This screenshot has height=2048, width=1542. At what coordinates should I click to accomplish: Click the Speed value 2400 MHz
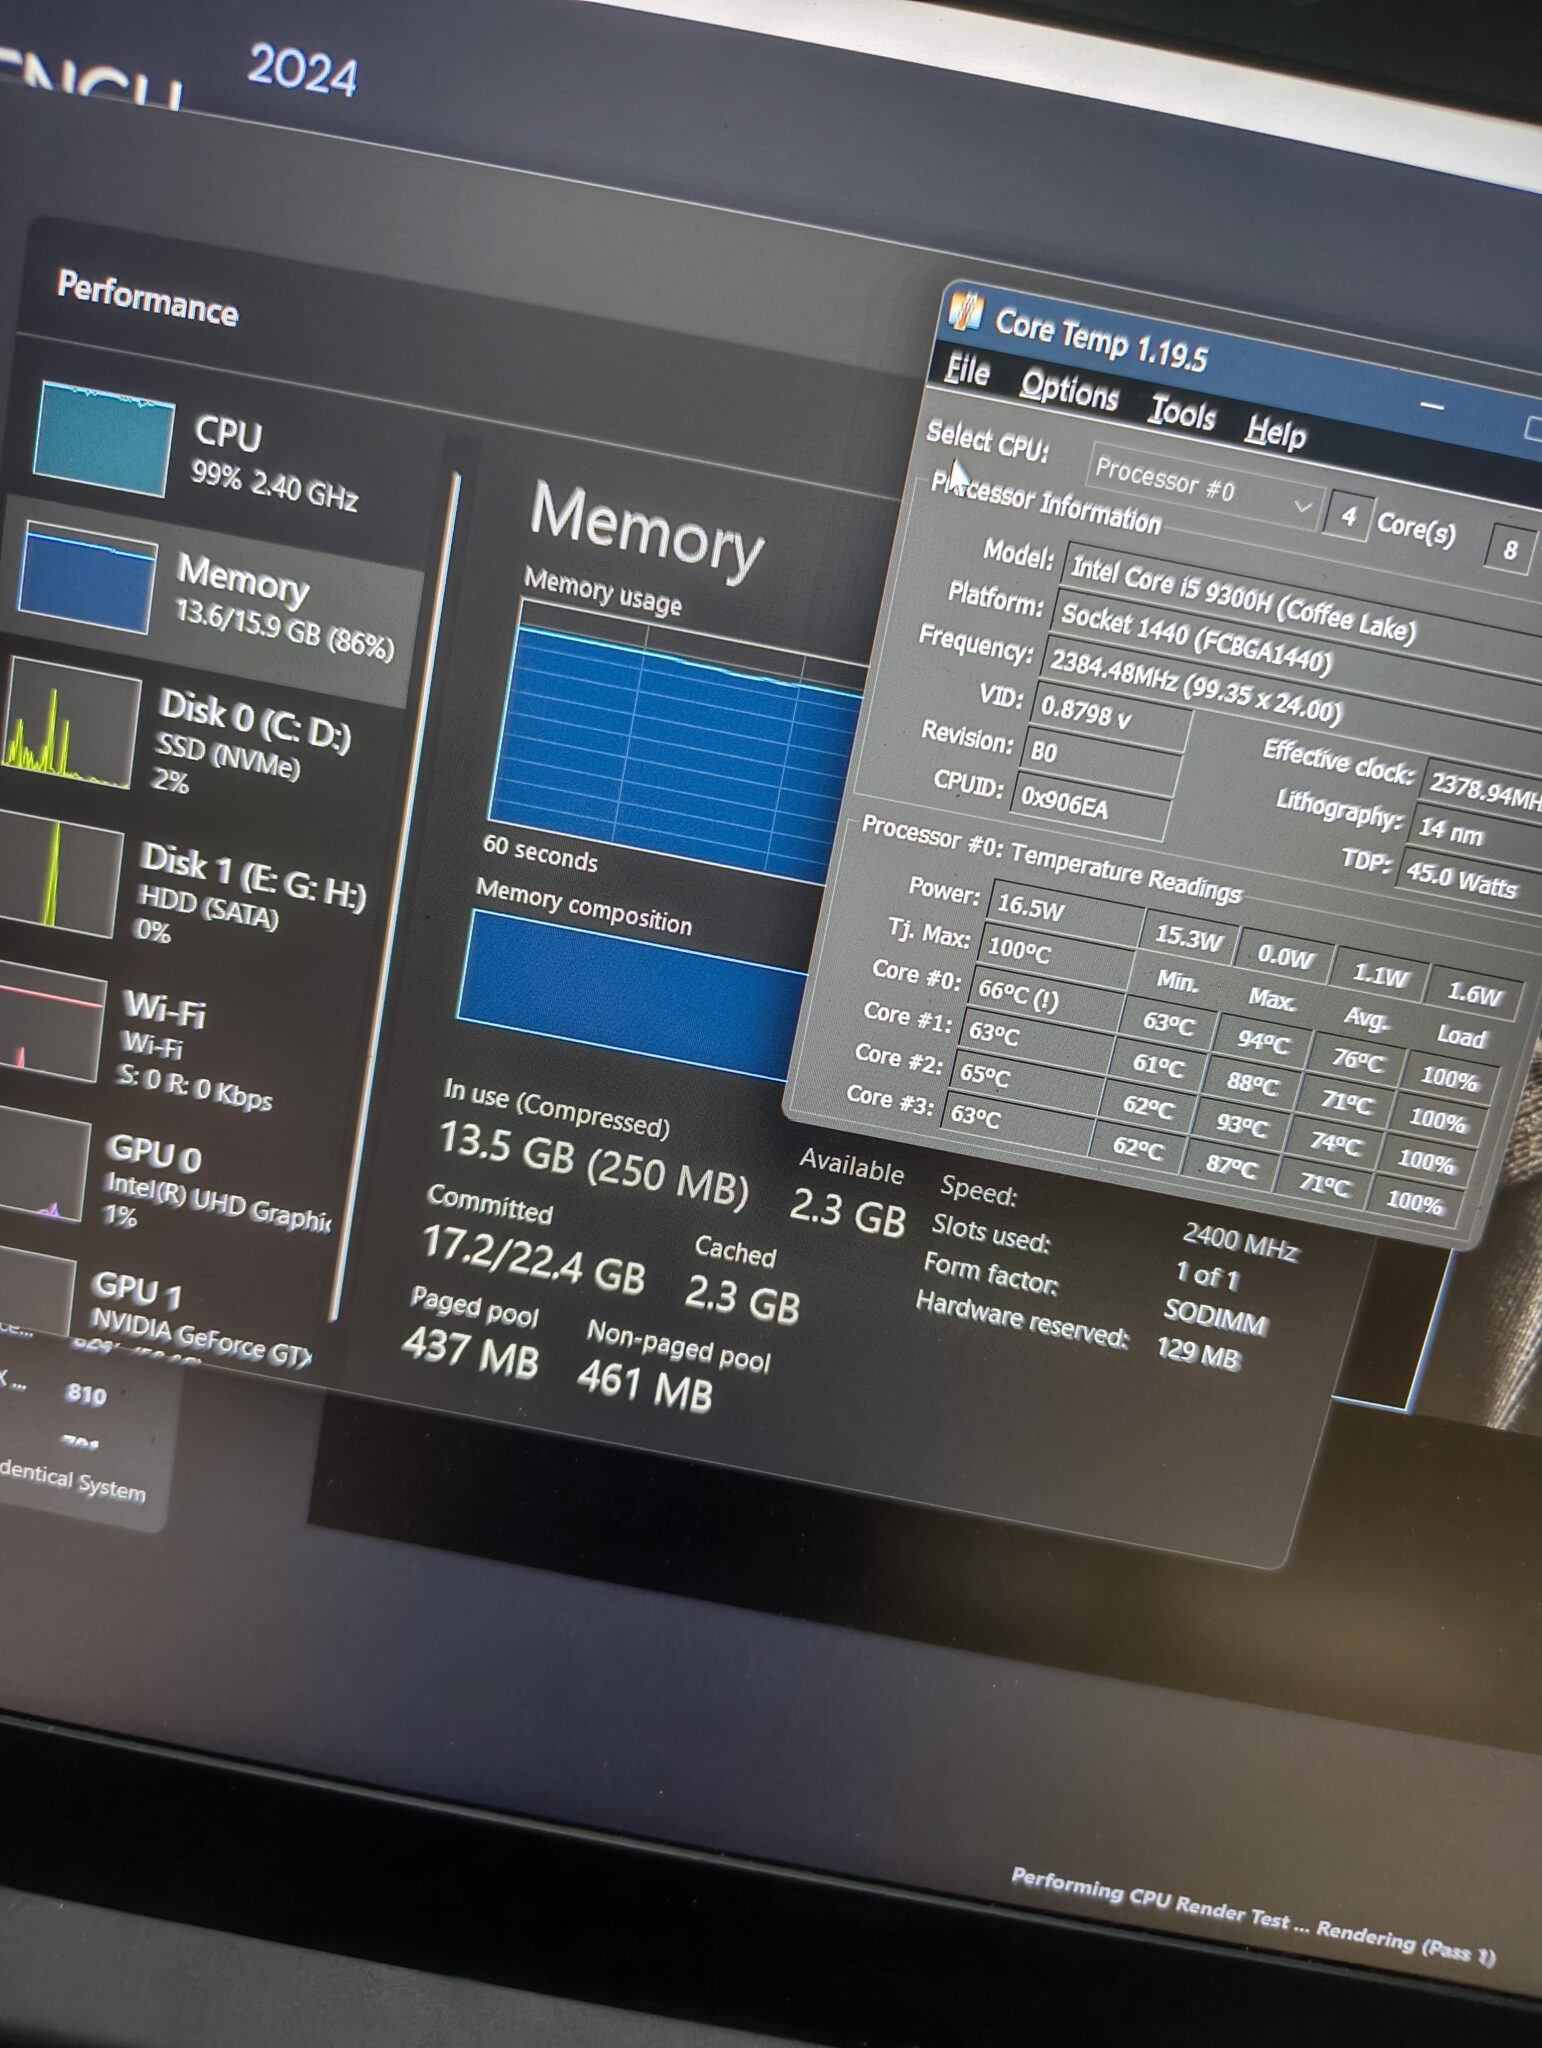(x=1240, y=1243)
